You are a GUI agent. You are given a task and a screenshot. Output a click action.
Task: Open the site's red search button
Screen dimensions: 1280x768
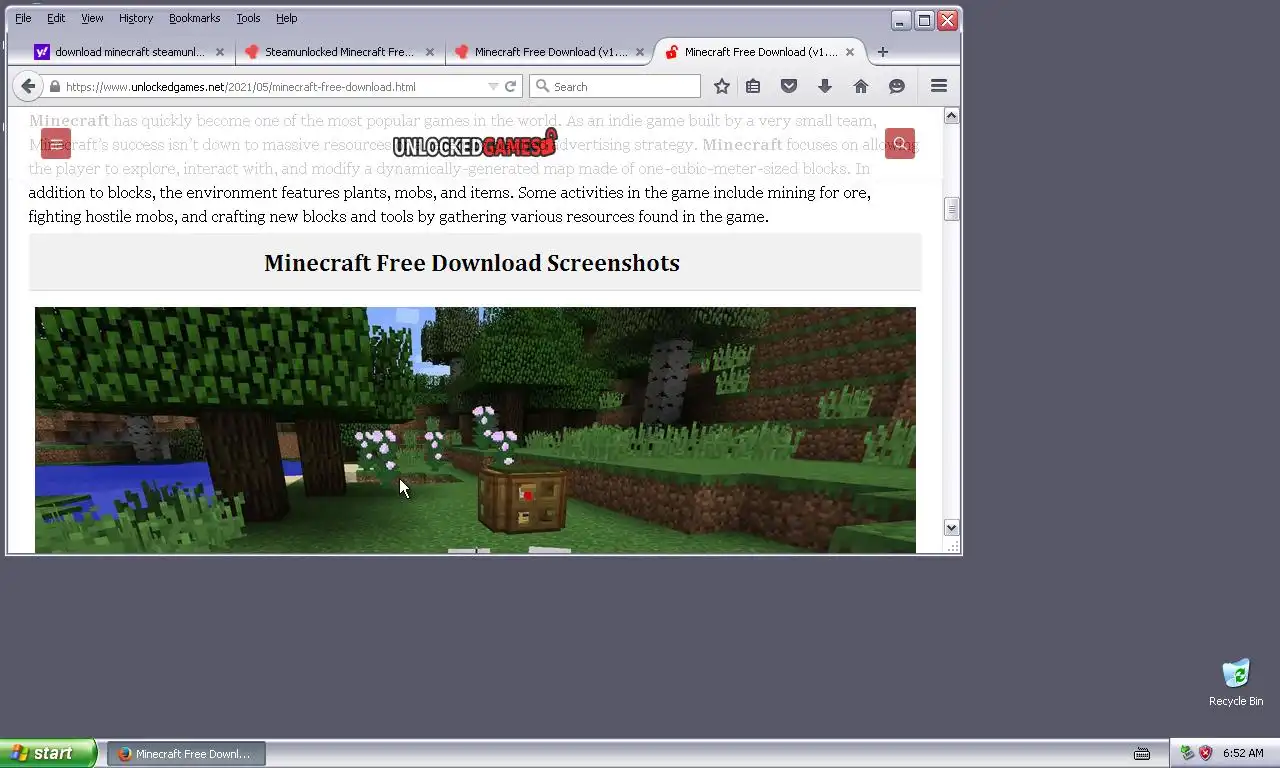pyautogui.click(x=900, y=144)
